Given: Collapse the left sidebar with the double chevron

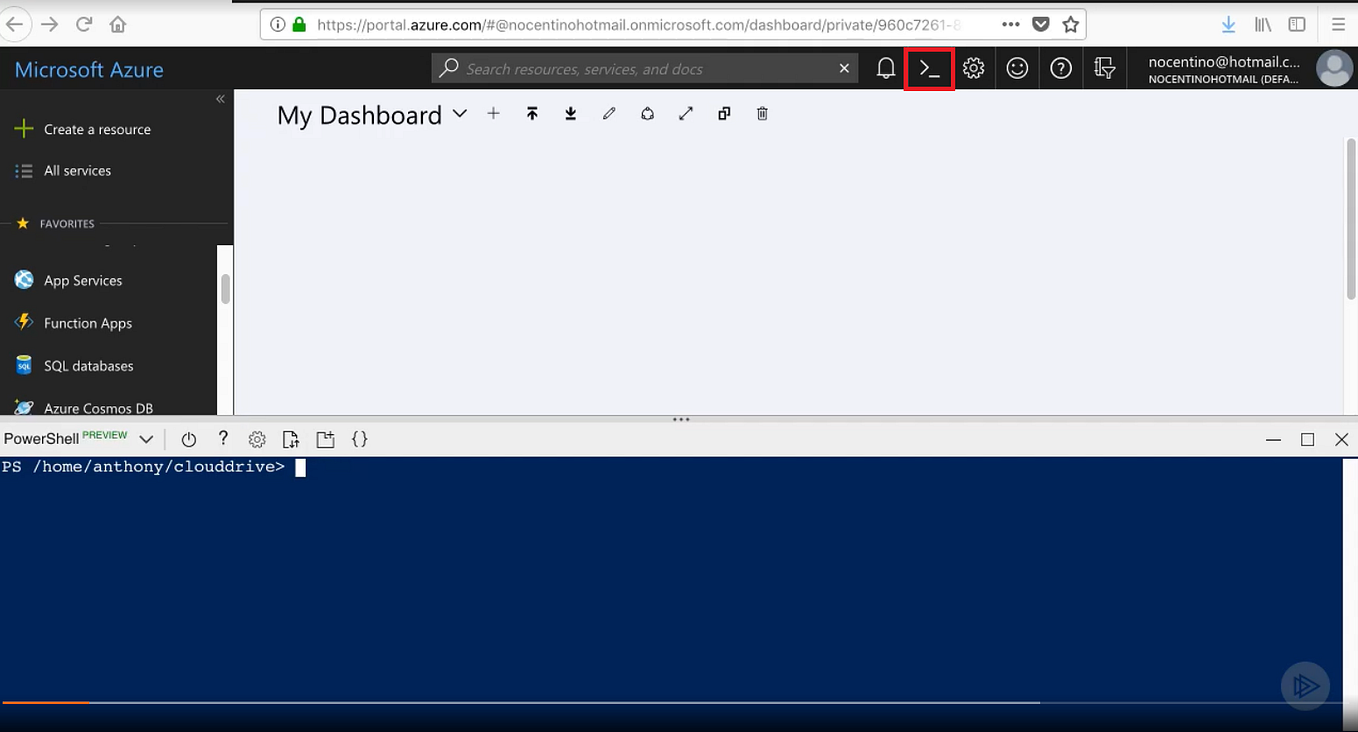Looking at the screenshot, I should click(220, 99).
